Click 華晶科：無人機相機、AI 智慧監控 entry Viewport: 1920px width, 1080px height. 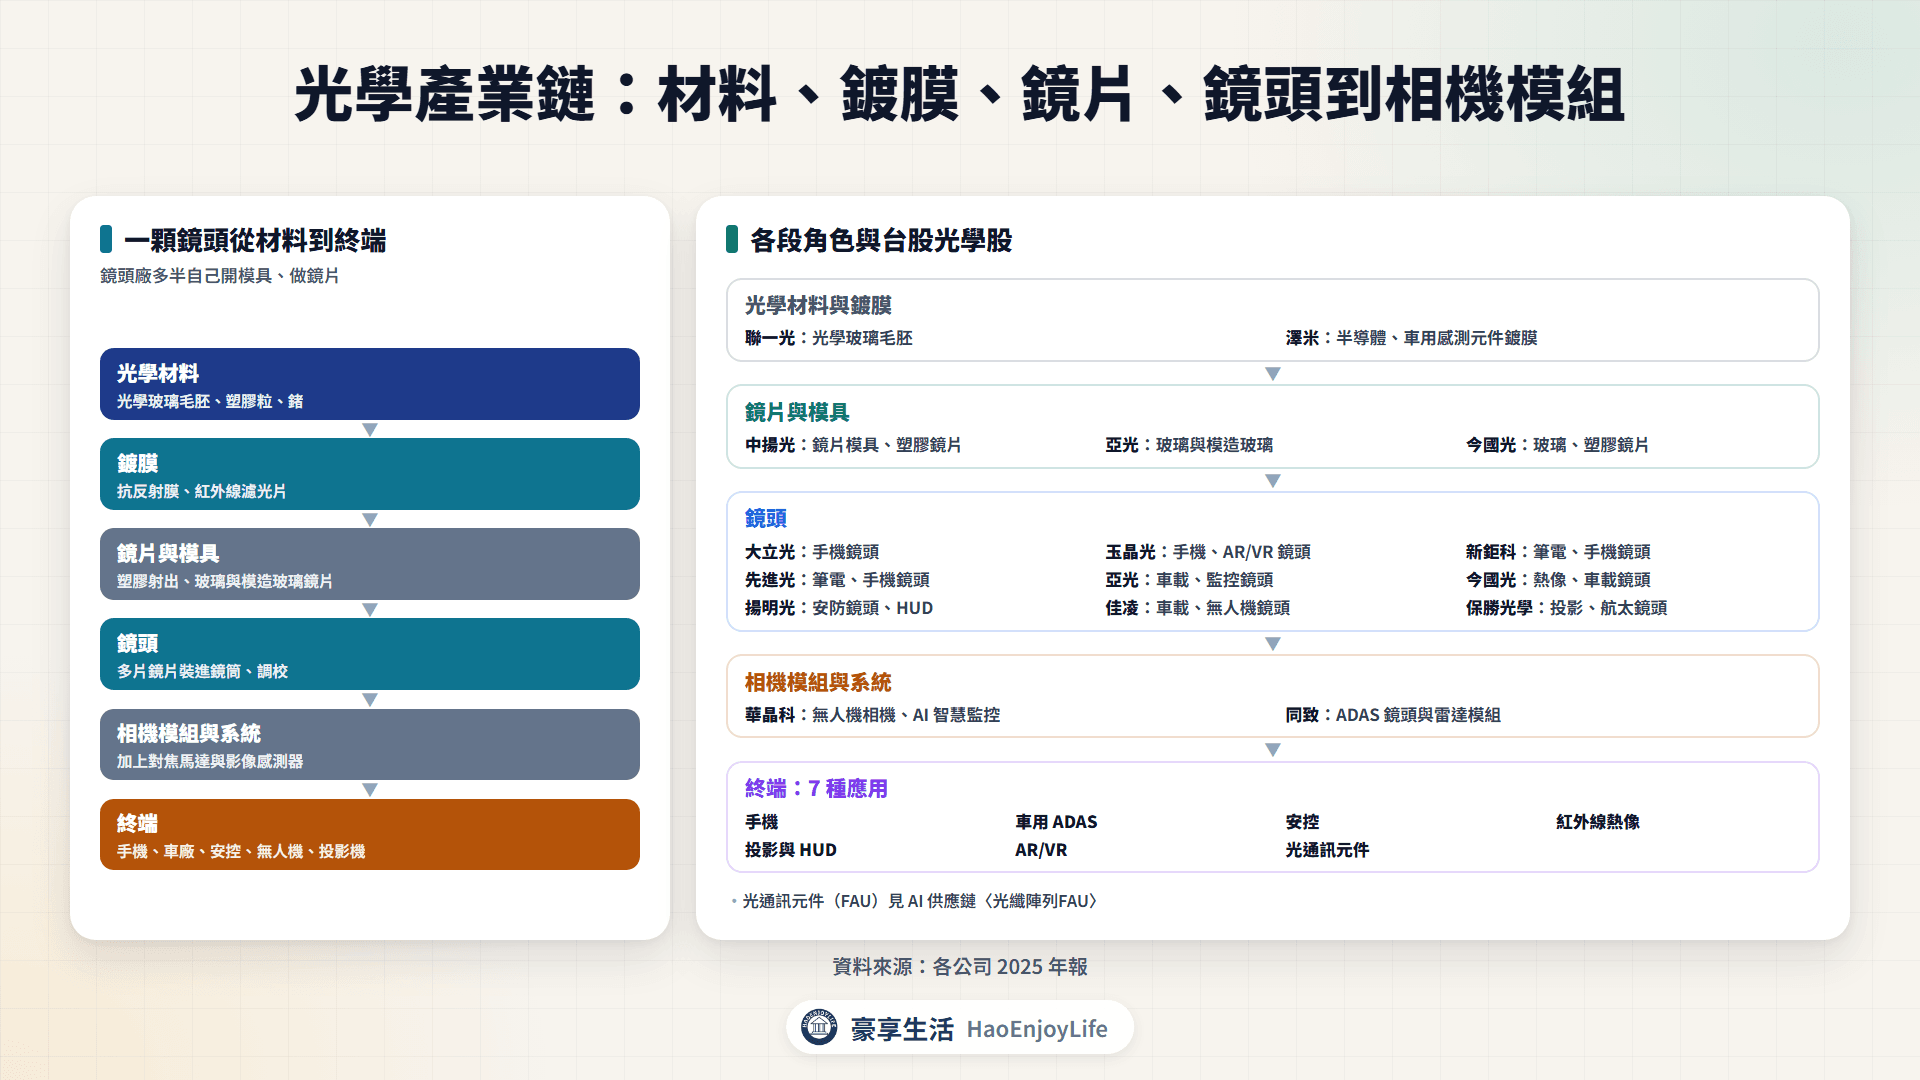tap(872, 715)
